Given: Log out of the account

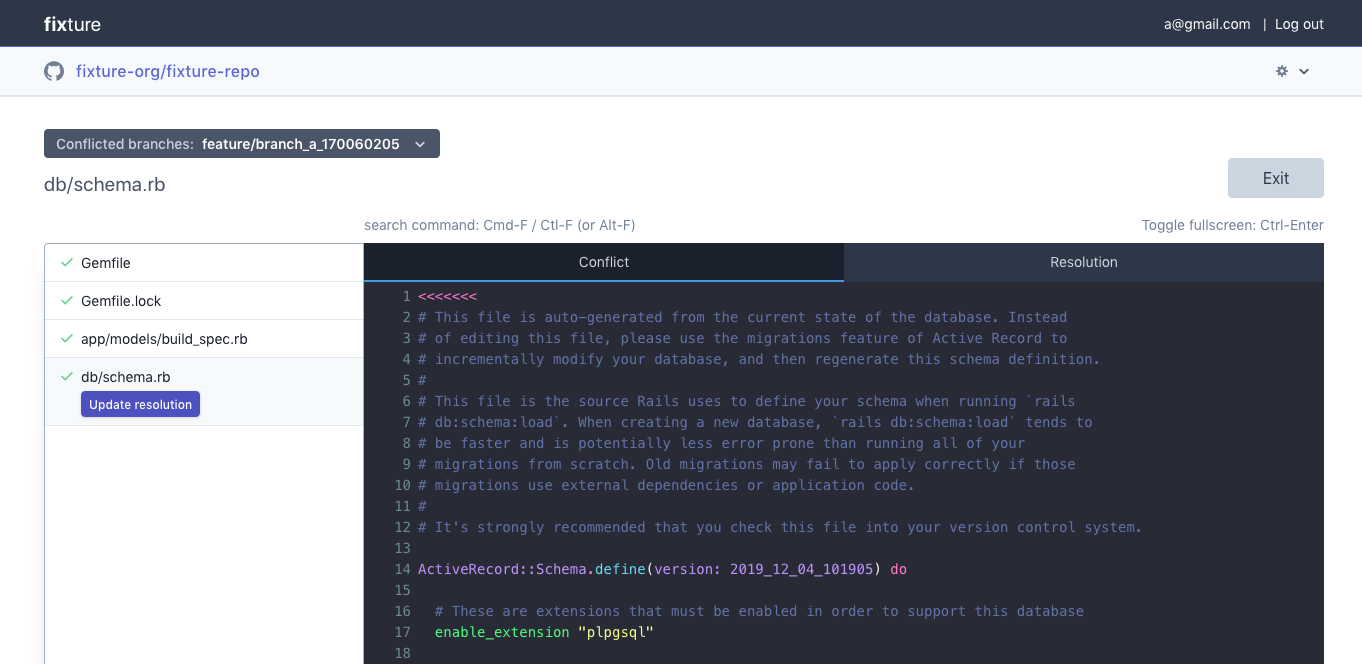Looking at the screenshot, I should point(1298,24).
